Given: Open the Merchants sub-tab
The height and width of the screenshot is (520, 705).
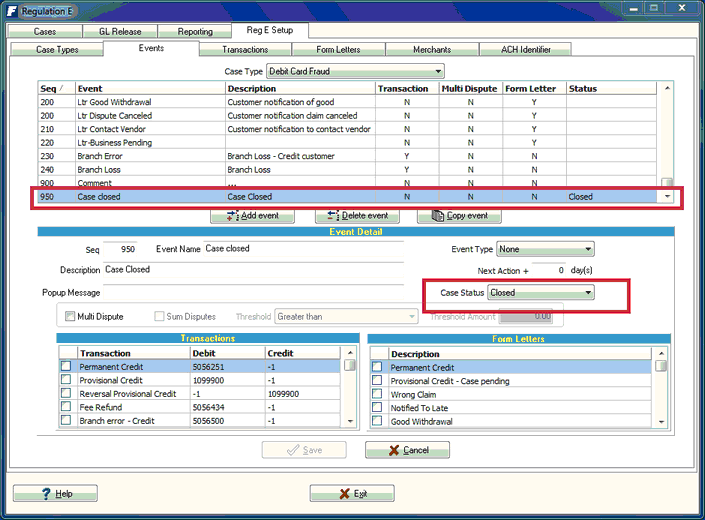Looking at the screenshot, I should (x=432, y=49).
